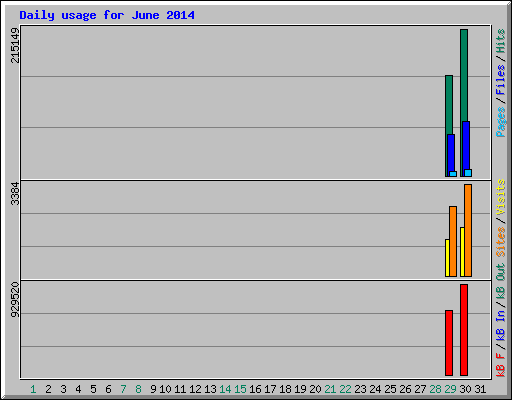The image size is (512, 400).
Task: Click day 3 on the x-axis
Action: 63,389
